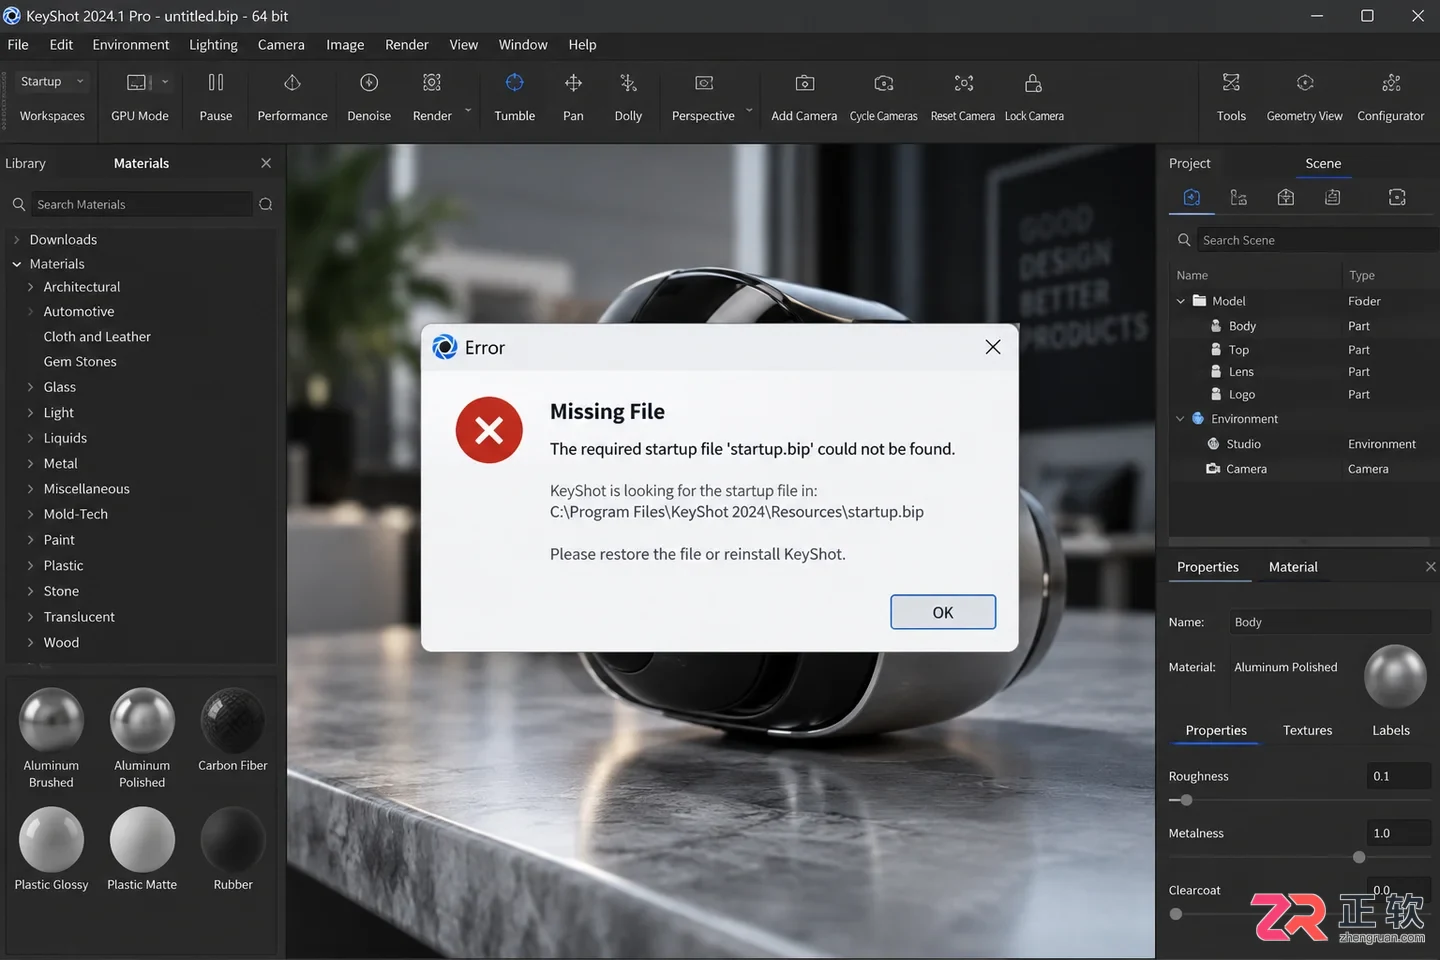
Task: Close the Error dialog with X
Action: point(992,347)
